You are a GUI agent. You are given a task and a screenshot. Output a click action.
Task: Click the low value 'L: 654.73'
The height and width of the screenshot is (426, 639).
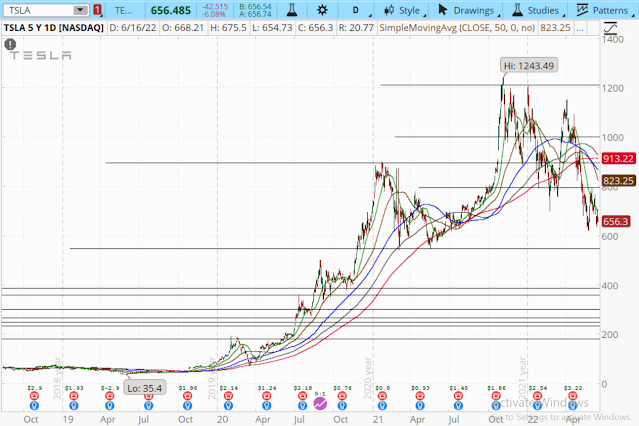pos(272,28)
